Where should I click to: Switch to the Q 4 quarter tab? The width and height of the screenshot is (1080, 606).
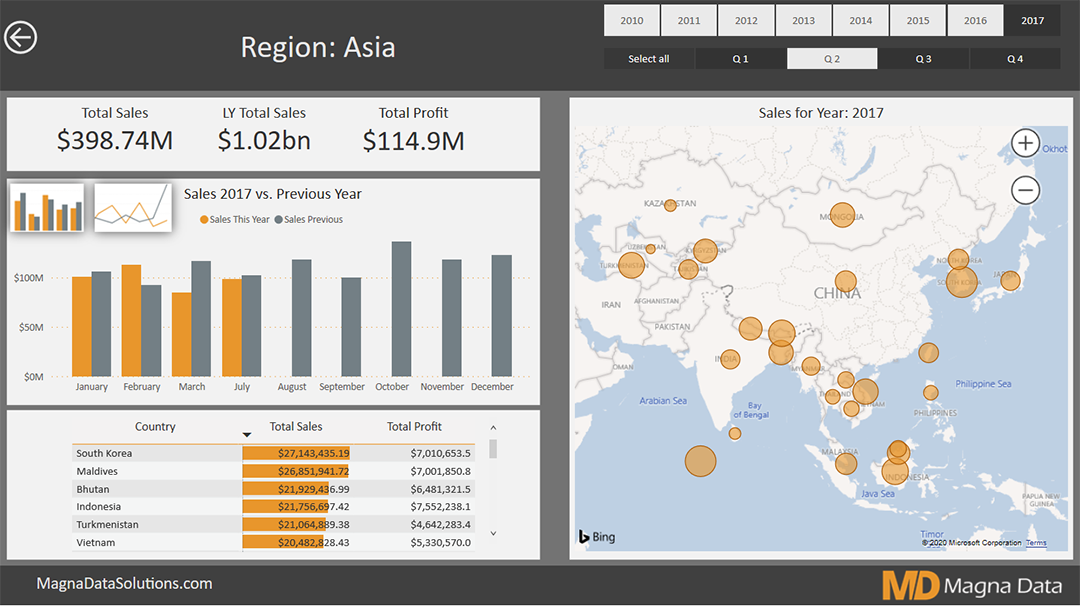(x=1014, y=58)
